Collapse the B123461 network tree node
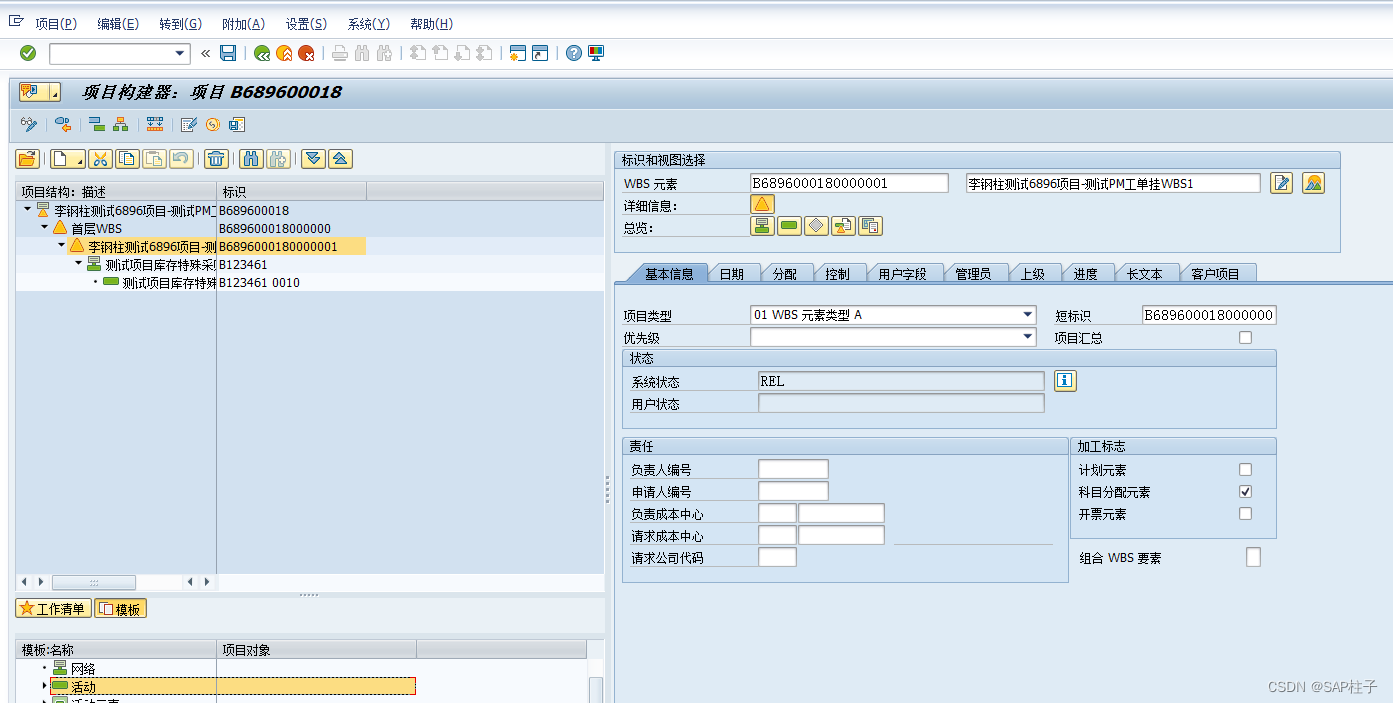1393x703 pixels. click(78, 263)
